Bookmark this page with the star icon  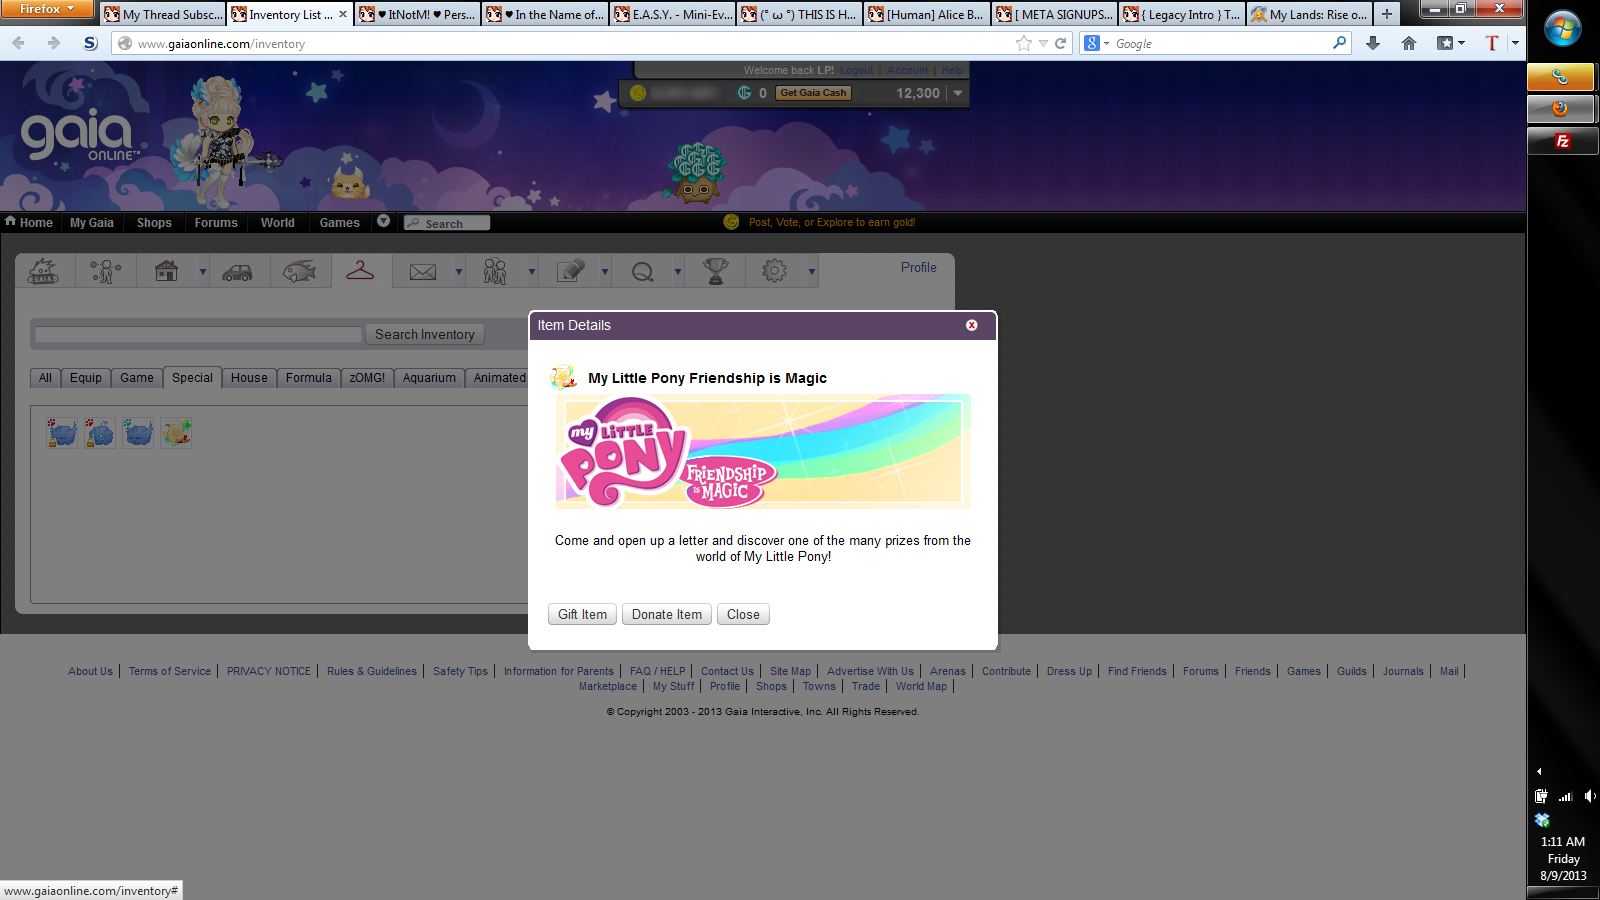(x=1023, y=43)
